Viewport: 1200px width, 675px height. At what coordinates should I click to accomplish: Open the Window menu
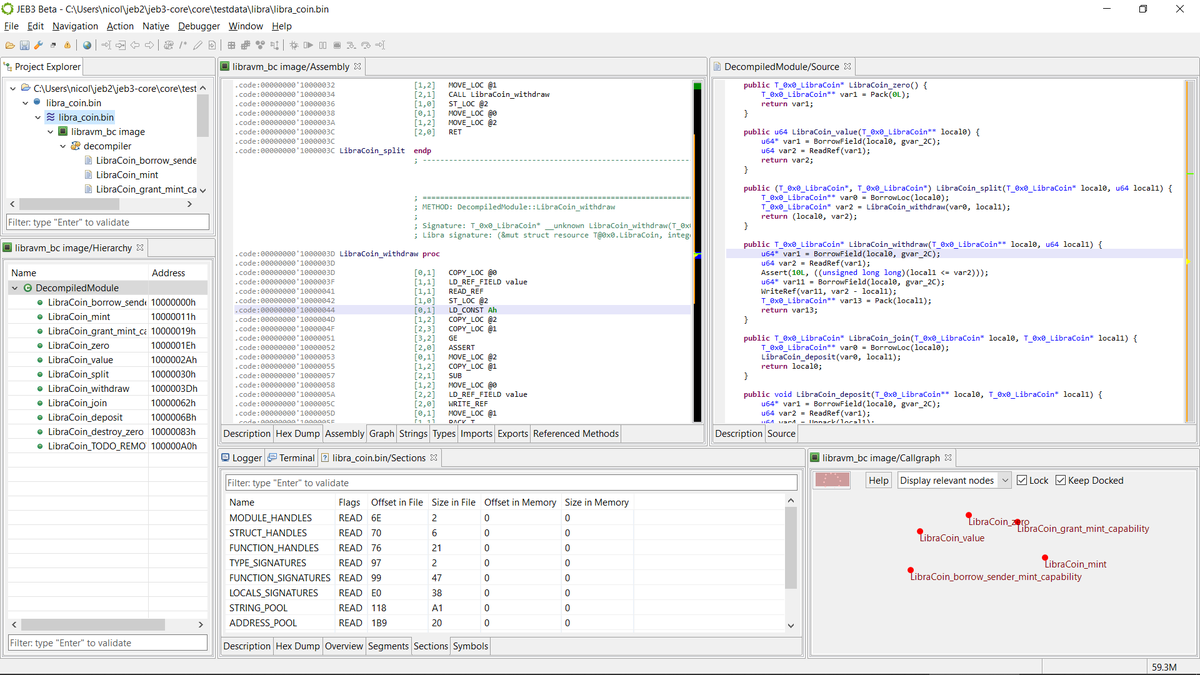[246, 26]
